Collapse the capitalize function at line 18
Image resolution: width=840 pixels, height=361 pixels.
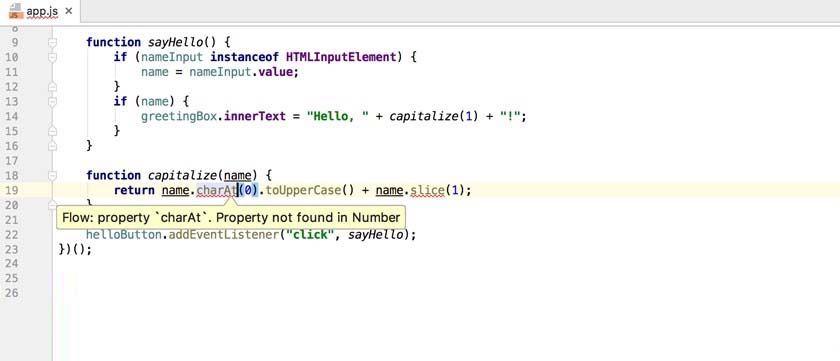click(52, 175)
